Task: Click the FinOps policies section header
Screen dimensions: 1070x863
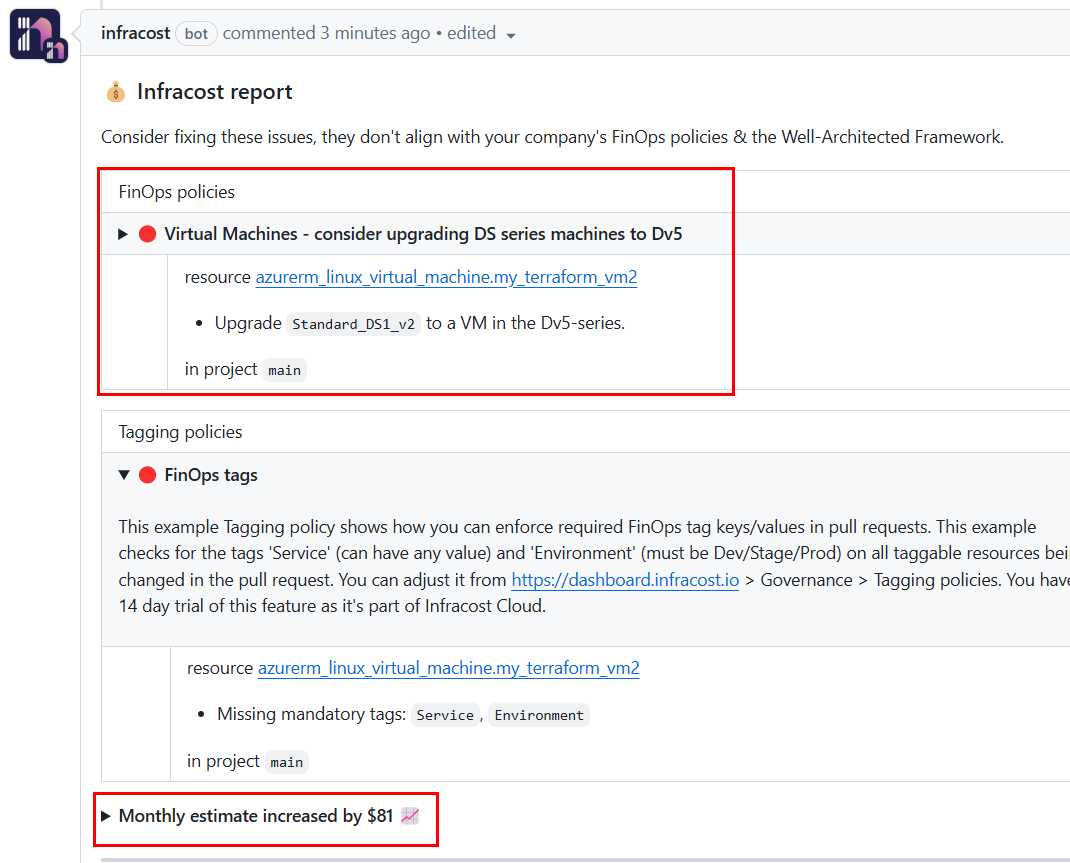Action: coord(177,192)
